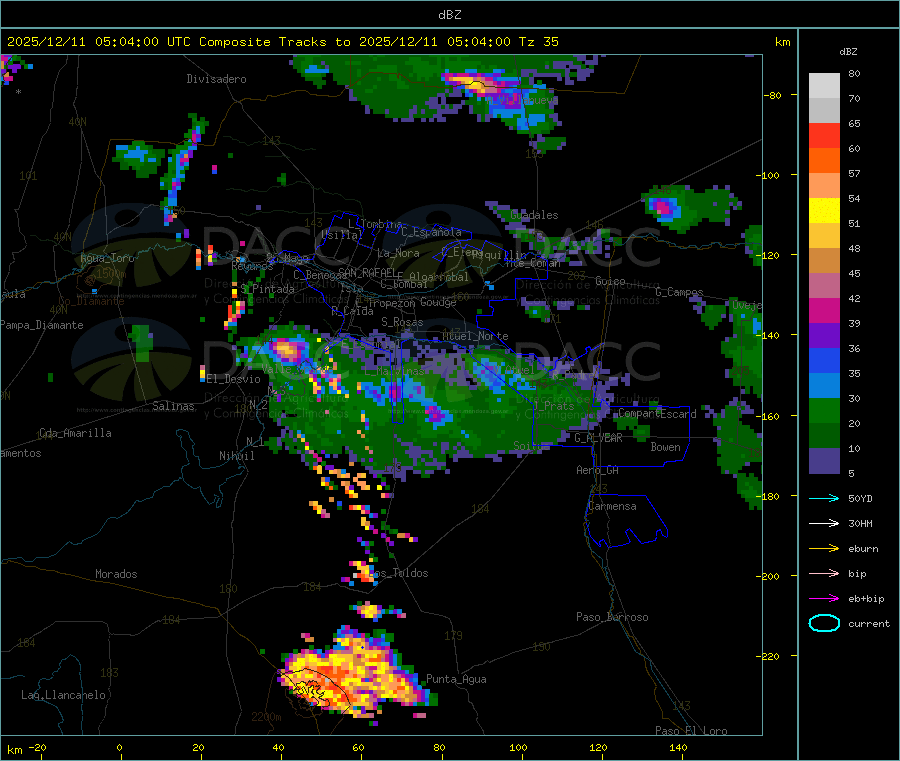Click the cyan current ellipse icon
900x761 pixels.
[x=824, y=623]
